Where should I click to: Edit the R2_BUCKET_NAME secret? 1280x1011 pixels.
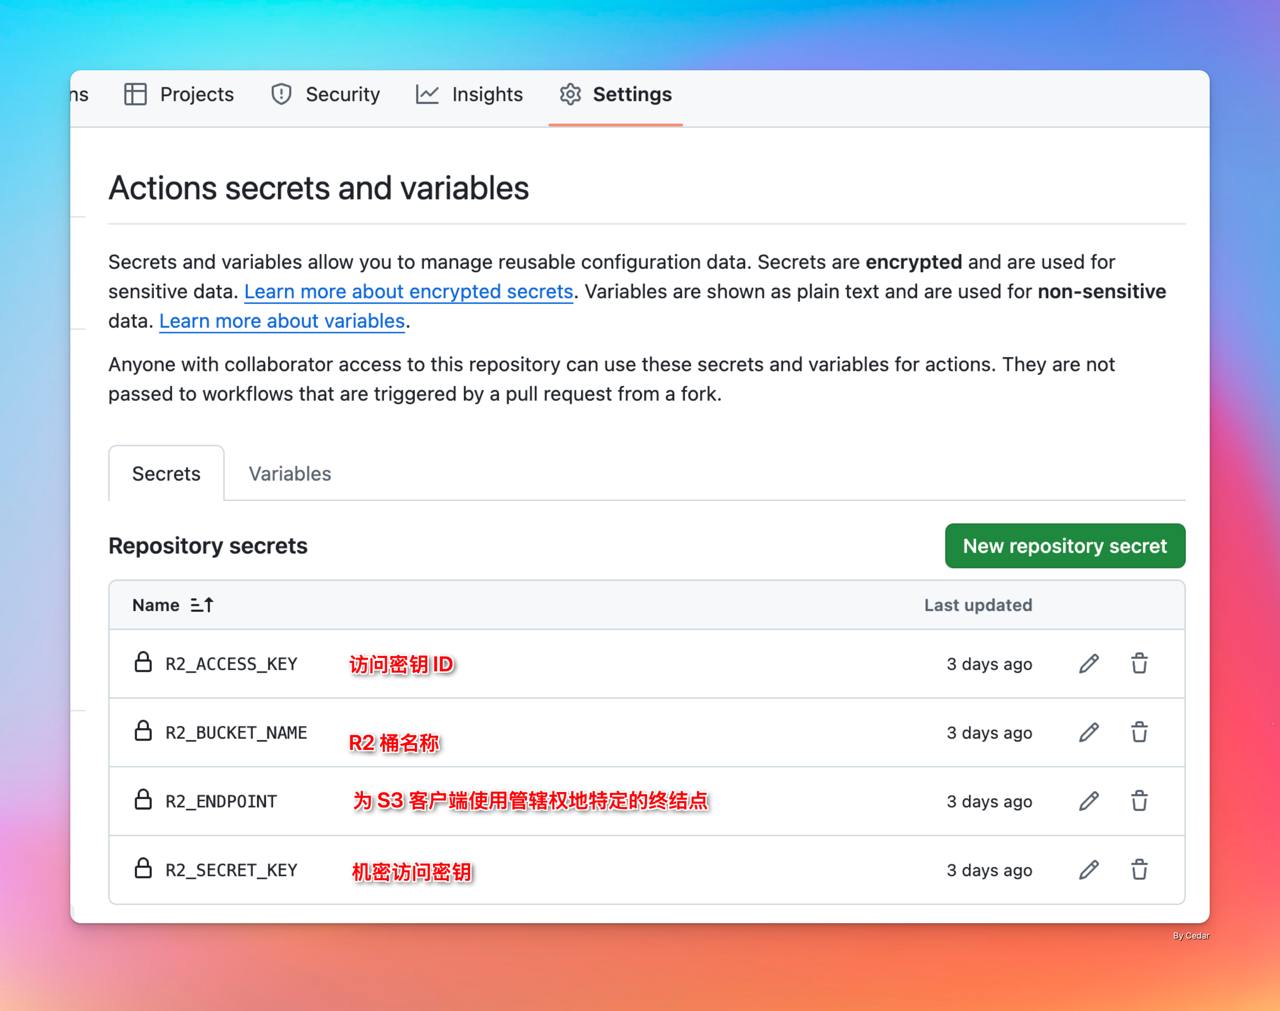pos(1089,733)
